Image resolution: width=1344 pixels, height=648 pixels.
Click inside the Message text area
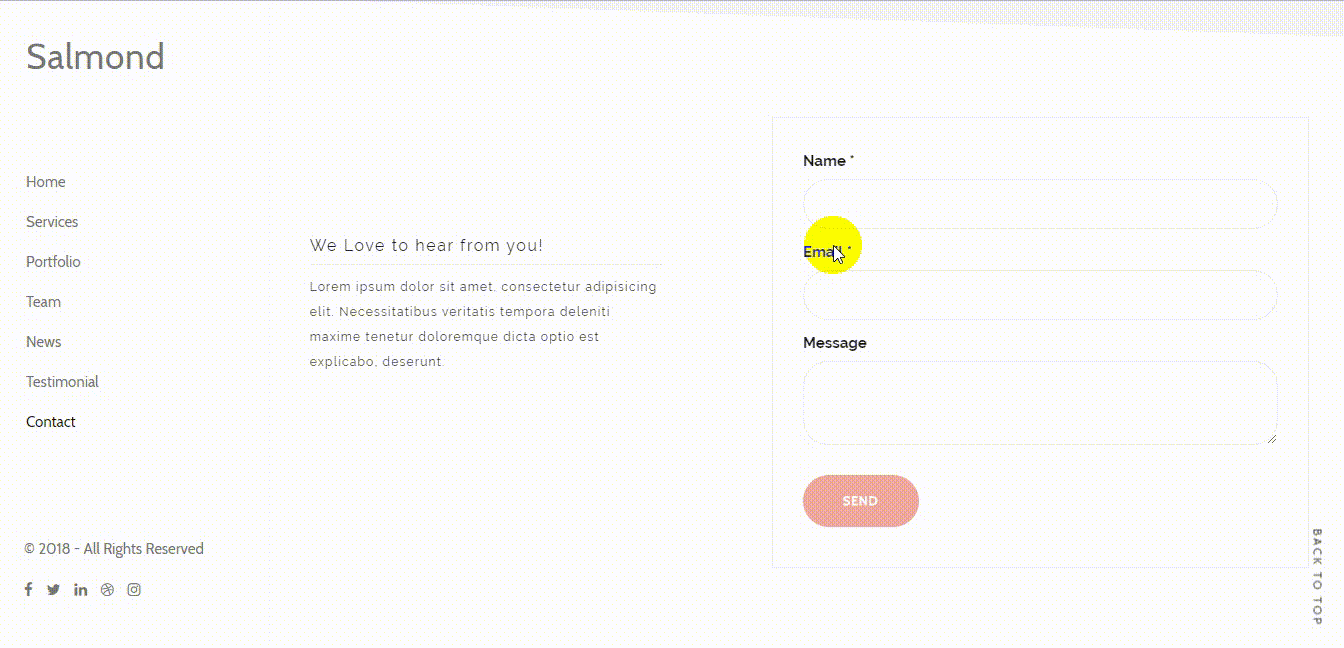click(x=1040, y=402)
